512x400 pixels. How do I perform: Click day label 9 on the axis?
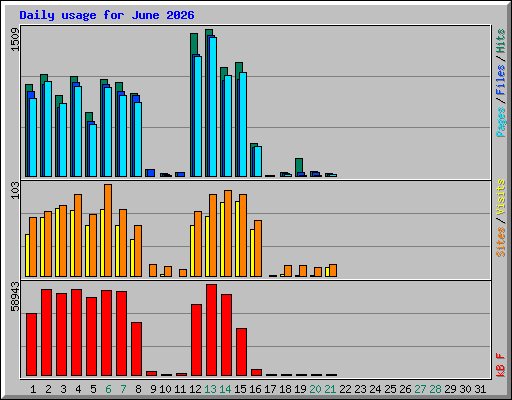pos(153,389)
